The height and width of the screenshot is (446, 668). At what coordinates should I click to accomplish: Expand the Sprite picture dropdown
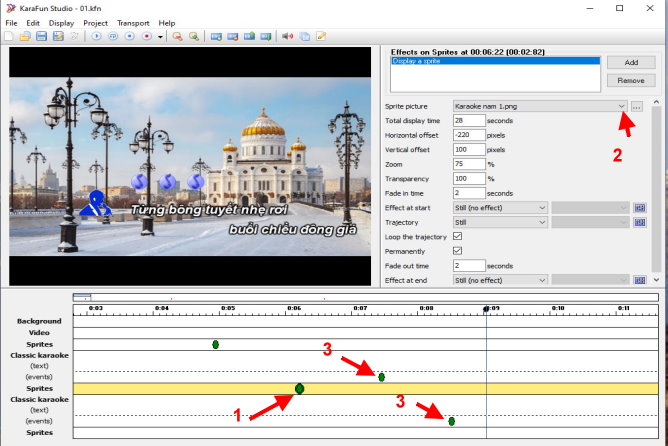click(x=621, y=106)
